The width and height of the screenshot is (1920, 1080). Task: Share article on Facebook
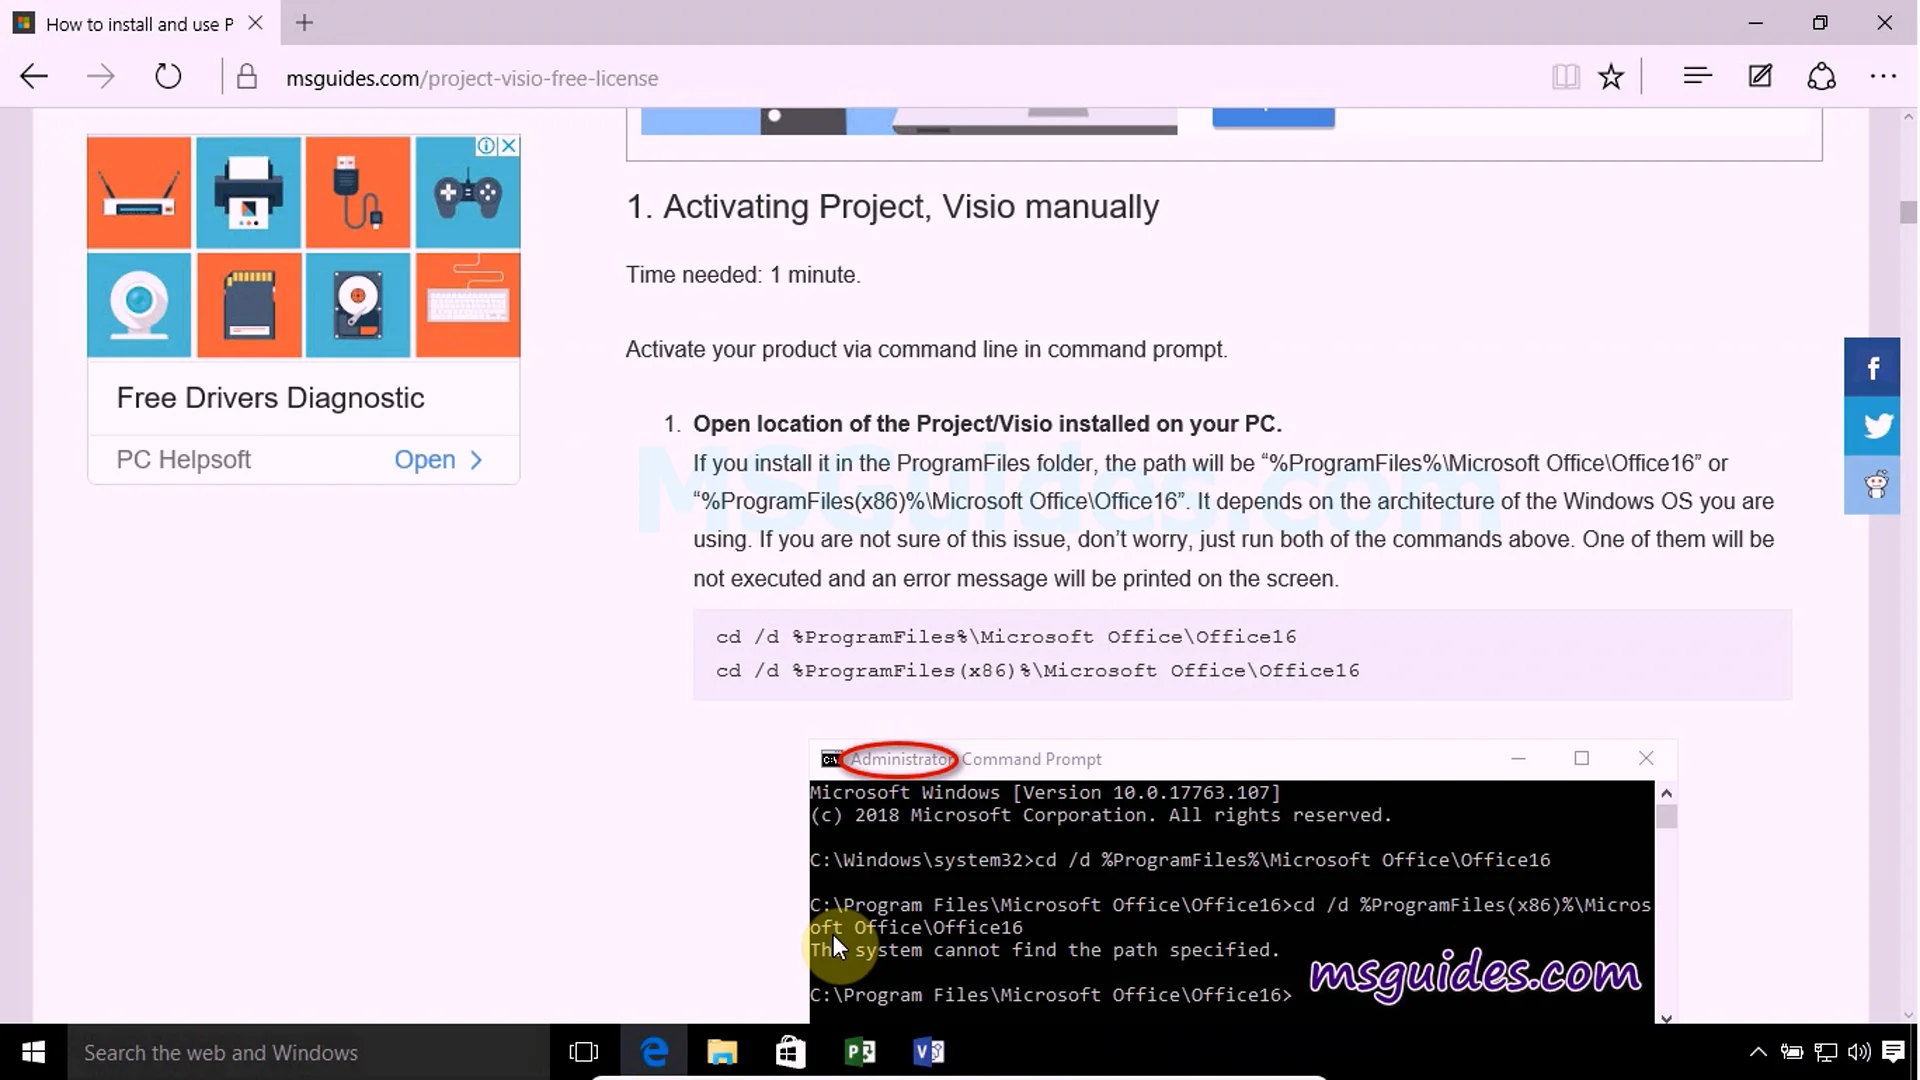(1872, 368)
